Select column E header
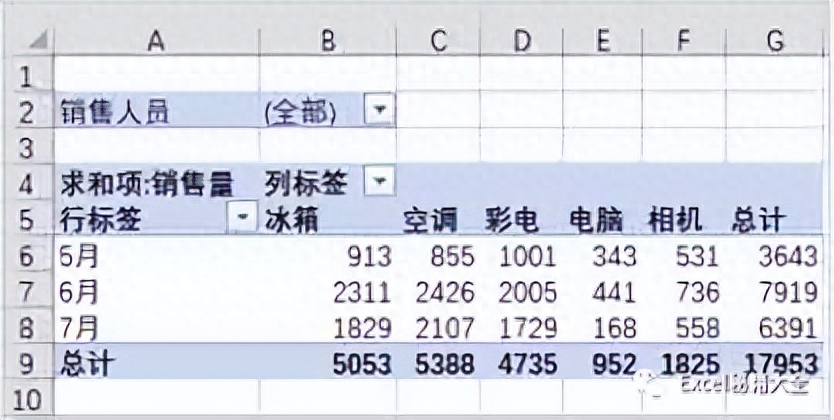The image size is (834, 420). 602,41
